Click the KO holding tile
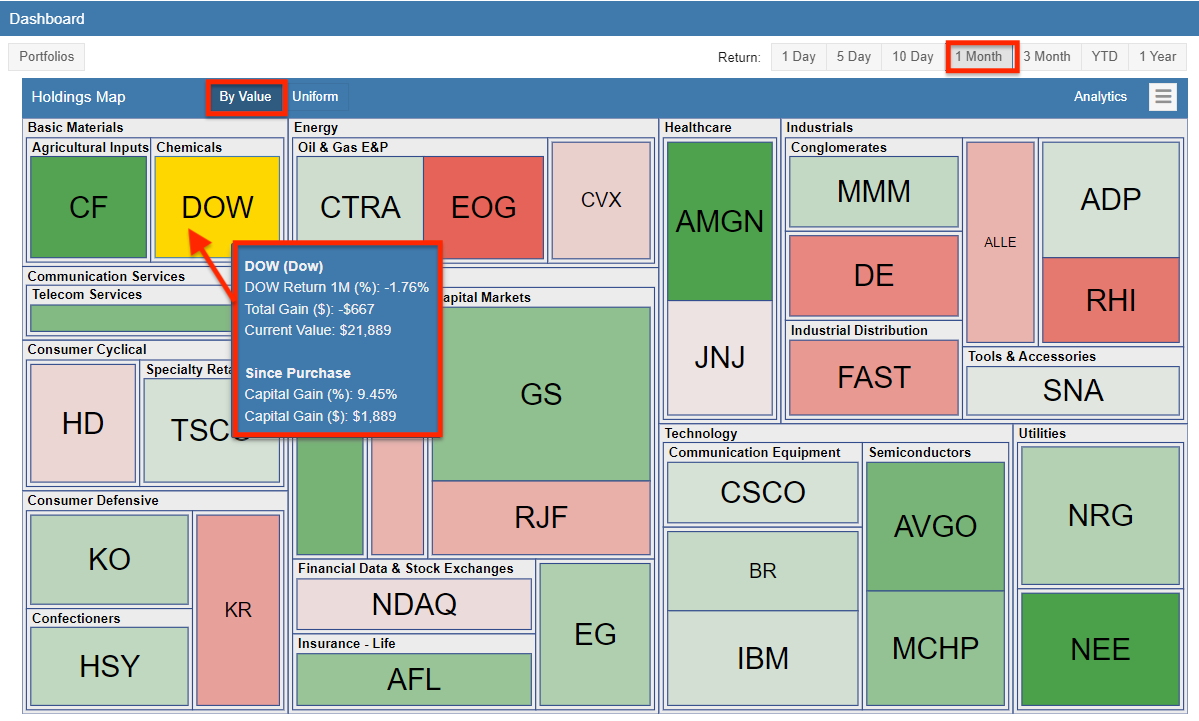The height and width of the screenshot is (721, 1199). [x=109, y=560]
